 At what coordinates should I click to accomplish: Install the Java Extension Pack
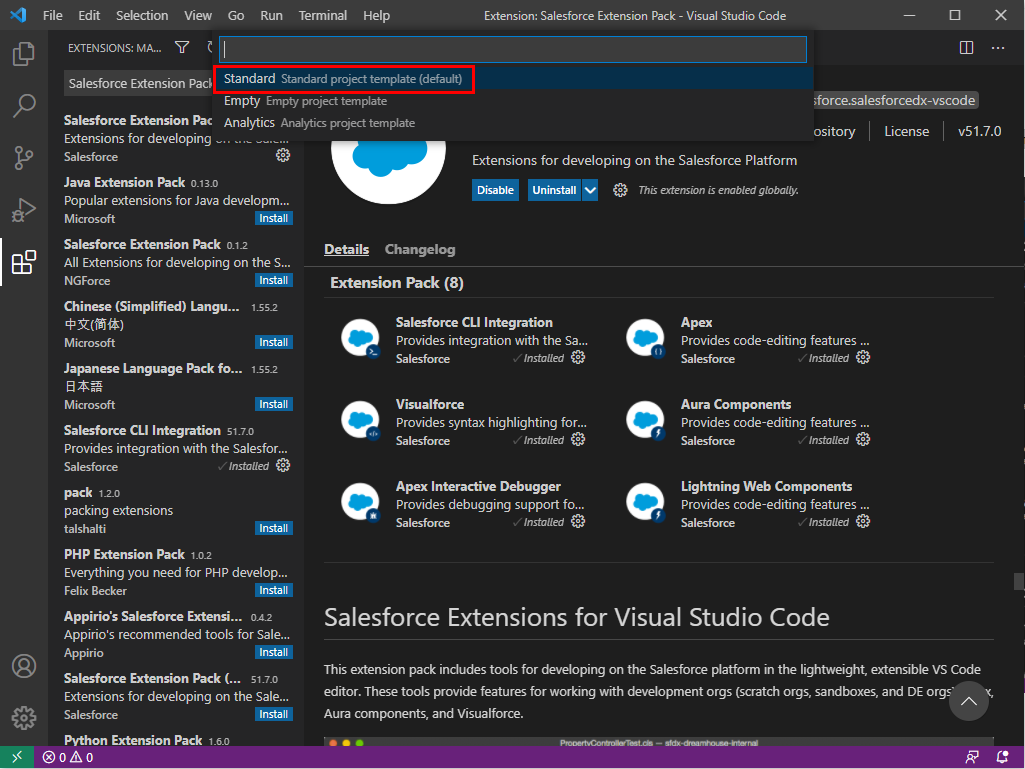273,218
